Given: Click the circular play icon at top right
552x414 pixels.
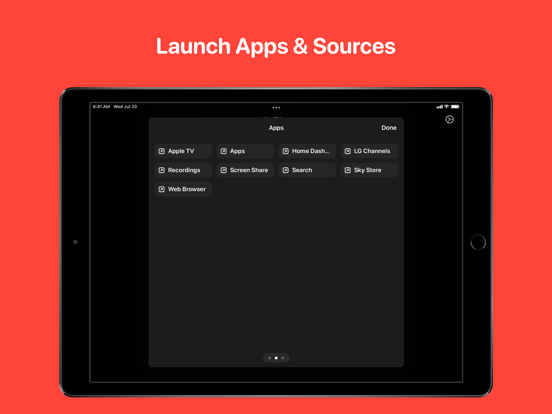Looking at the screenshot, I should 450,120.
